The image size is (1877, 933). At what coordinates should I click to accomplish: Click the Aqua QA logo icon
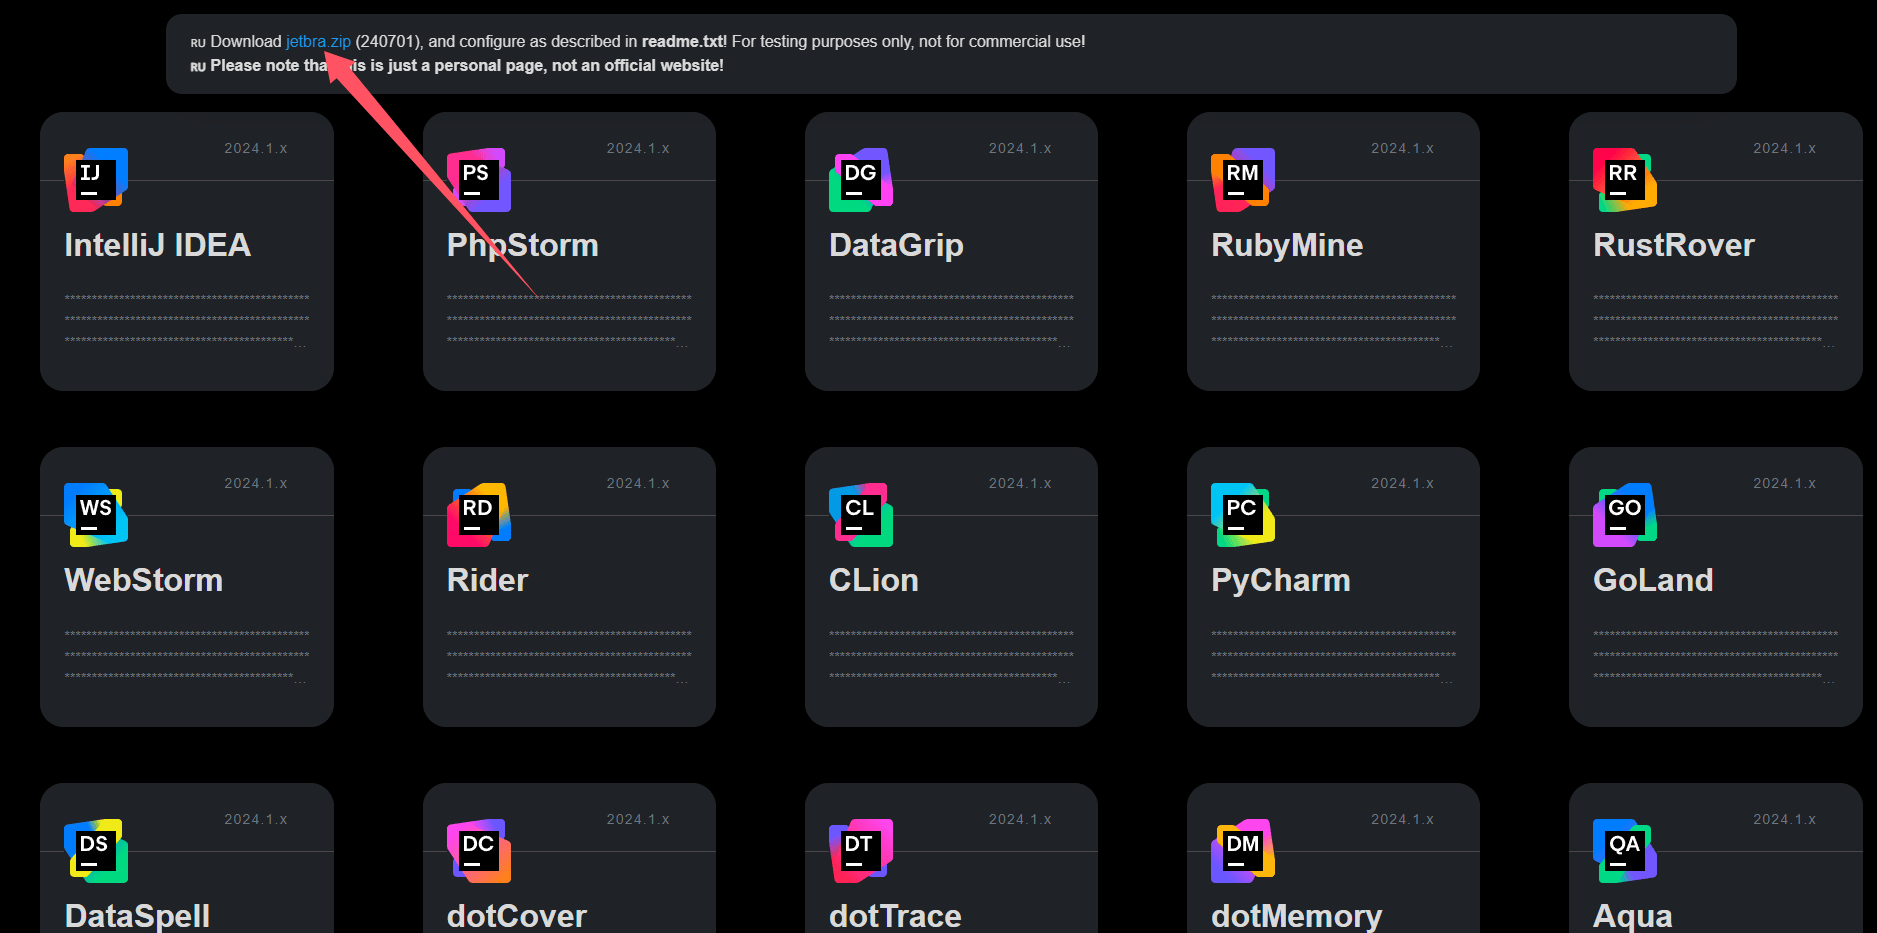pos(1625,851)
